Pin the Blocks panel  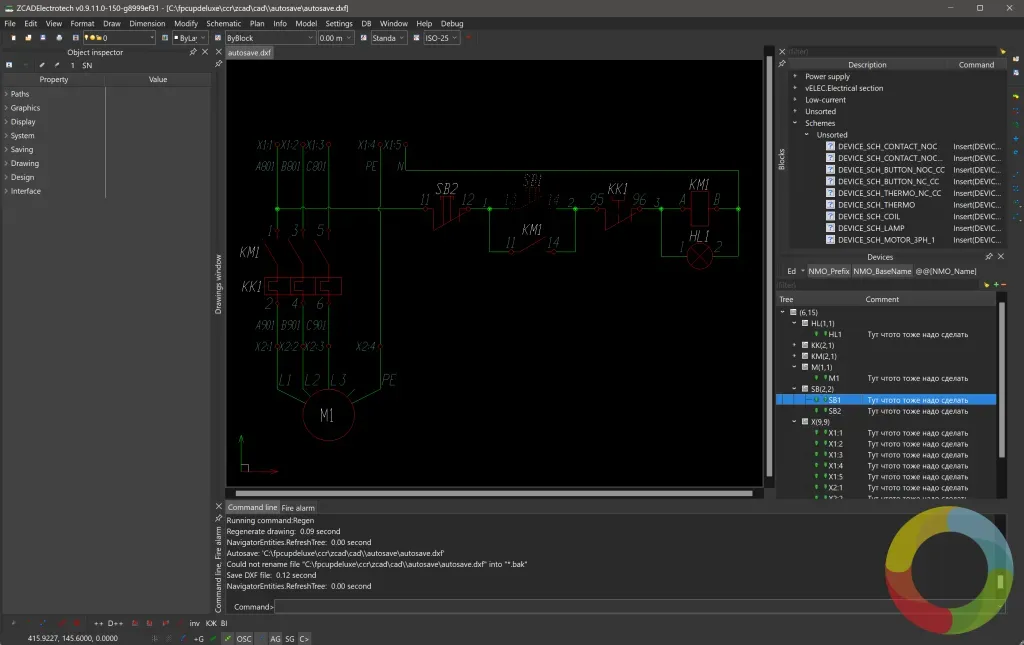(x=782, y=64)
